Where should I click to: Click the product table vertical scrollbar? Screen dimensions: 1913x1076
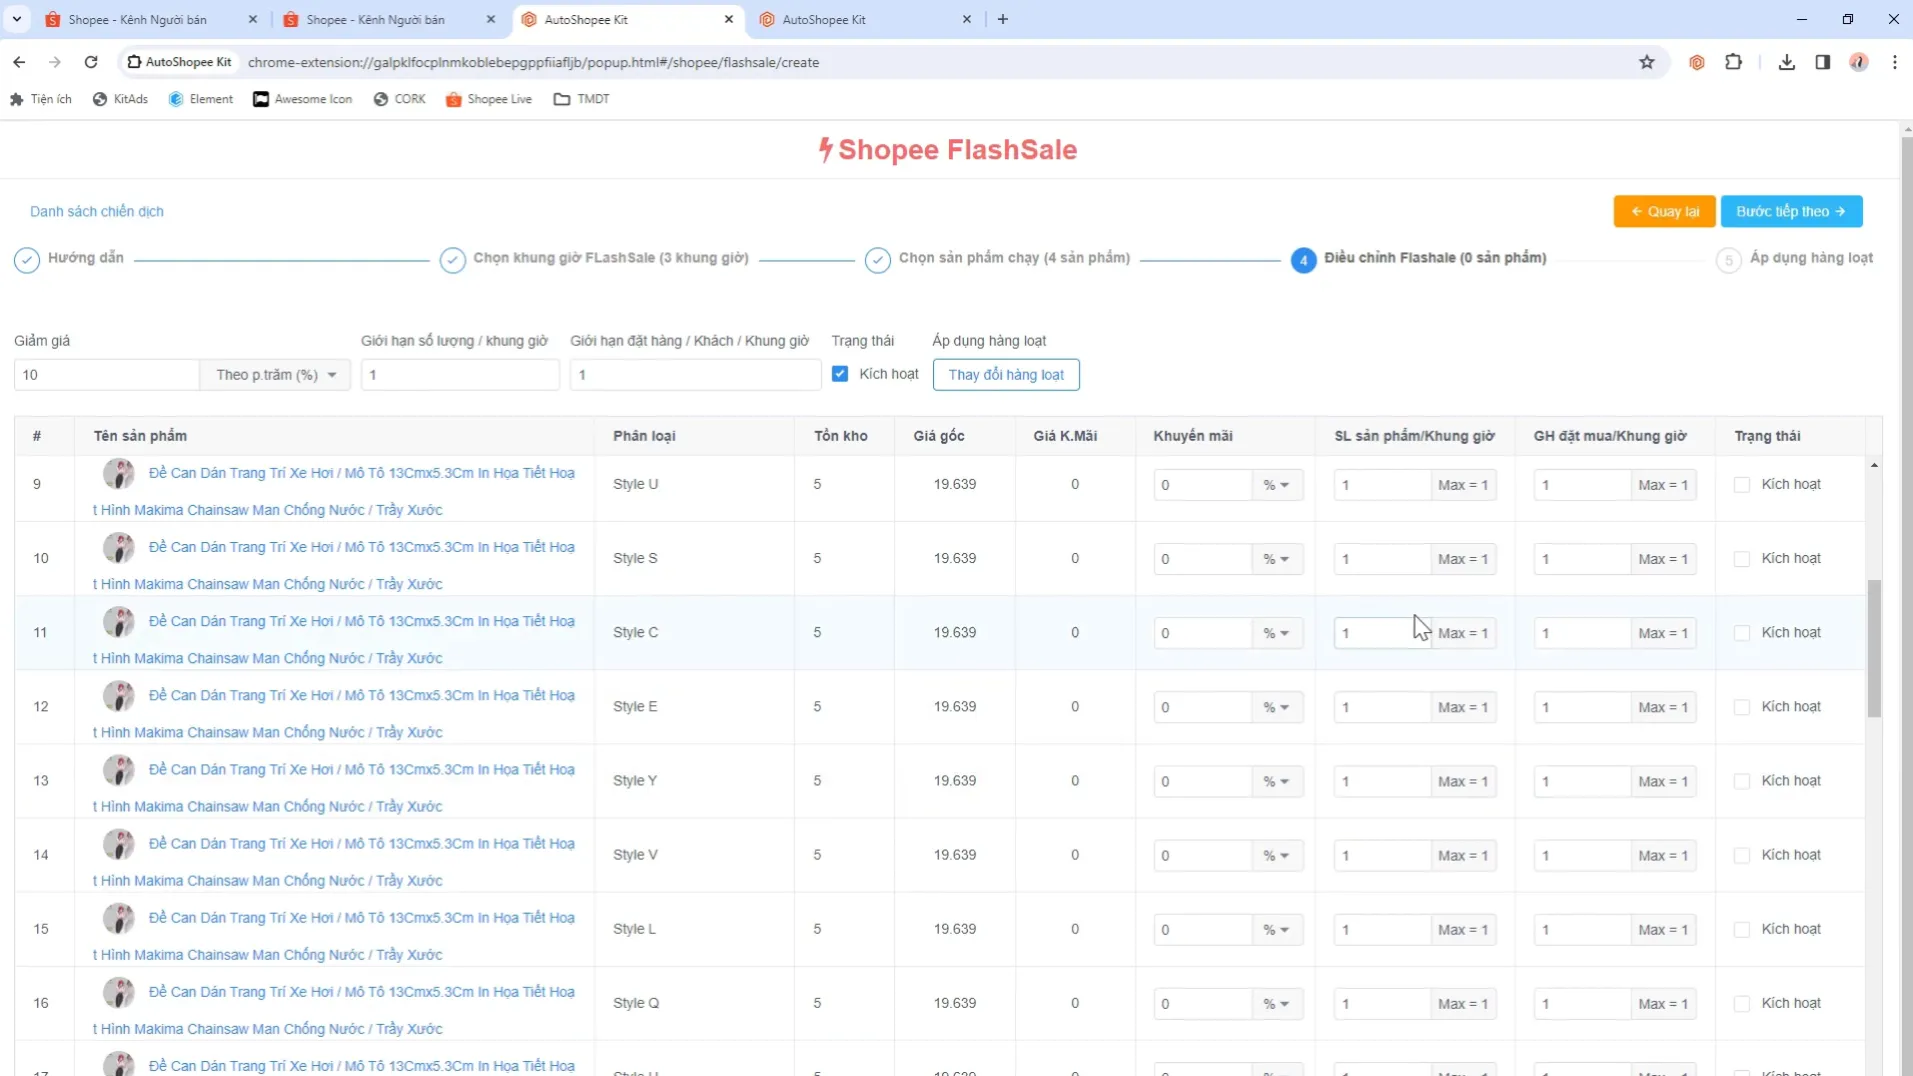click(x=1874, y=649)
